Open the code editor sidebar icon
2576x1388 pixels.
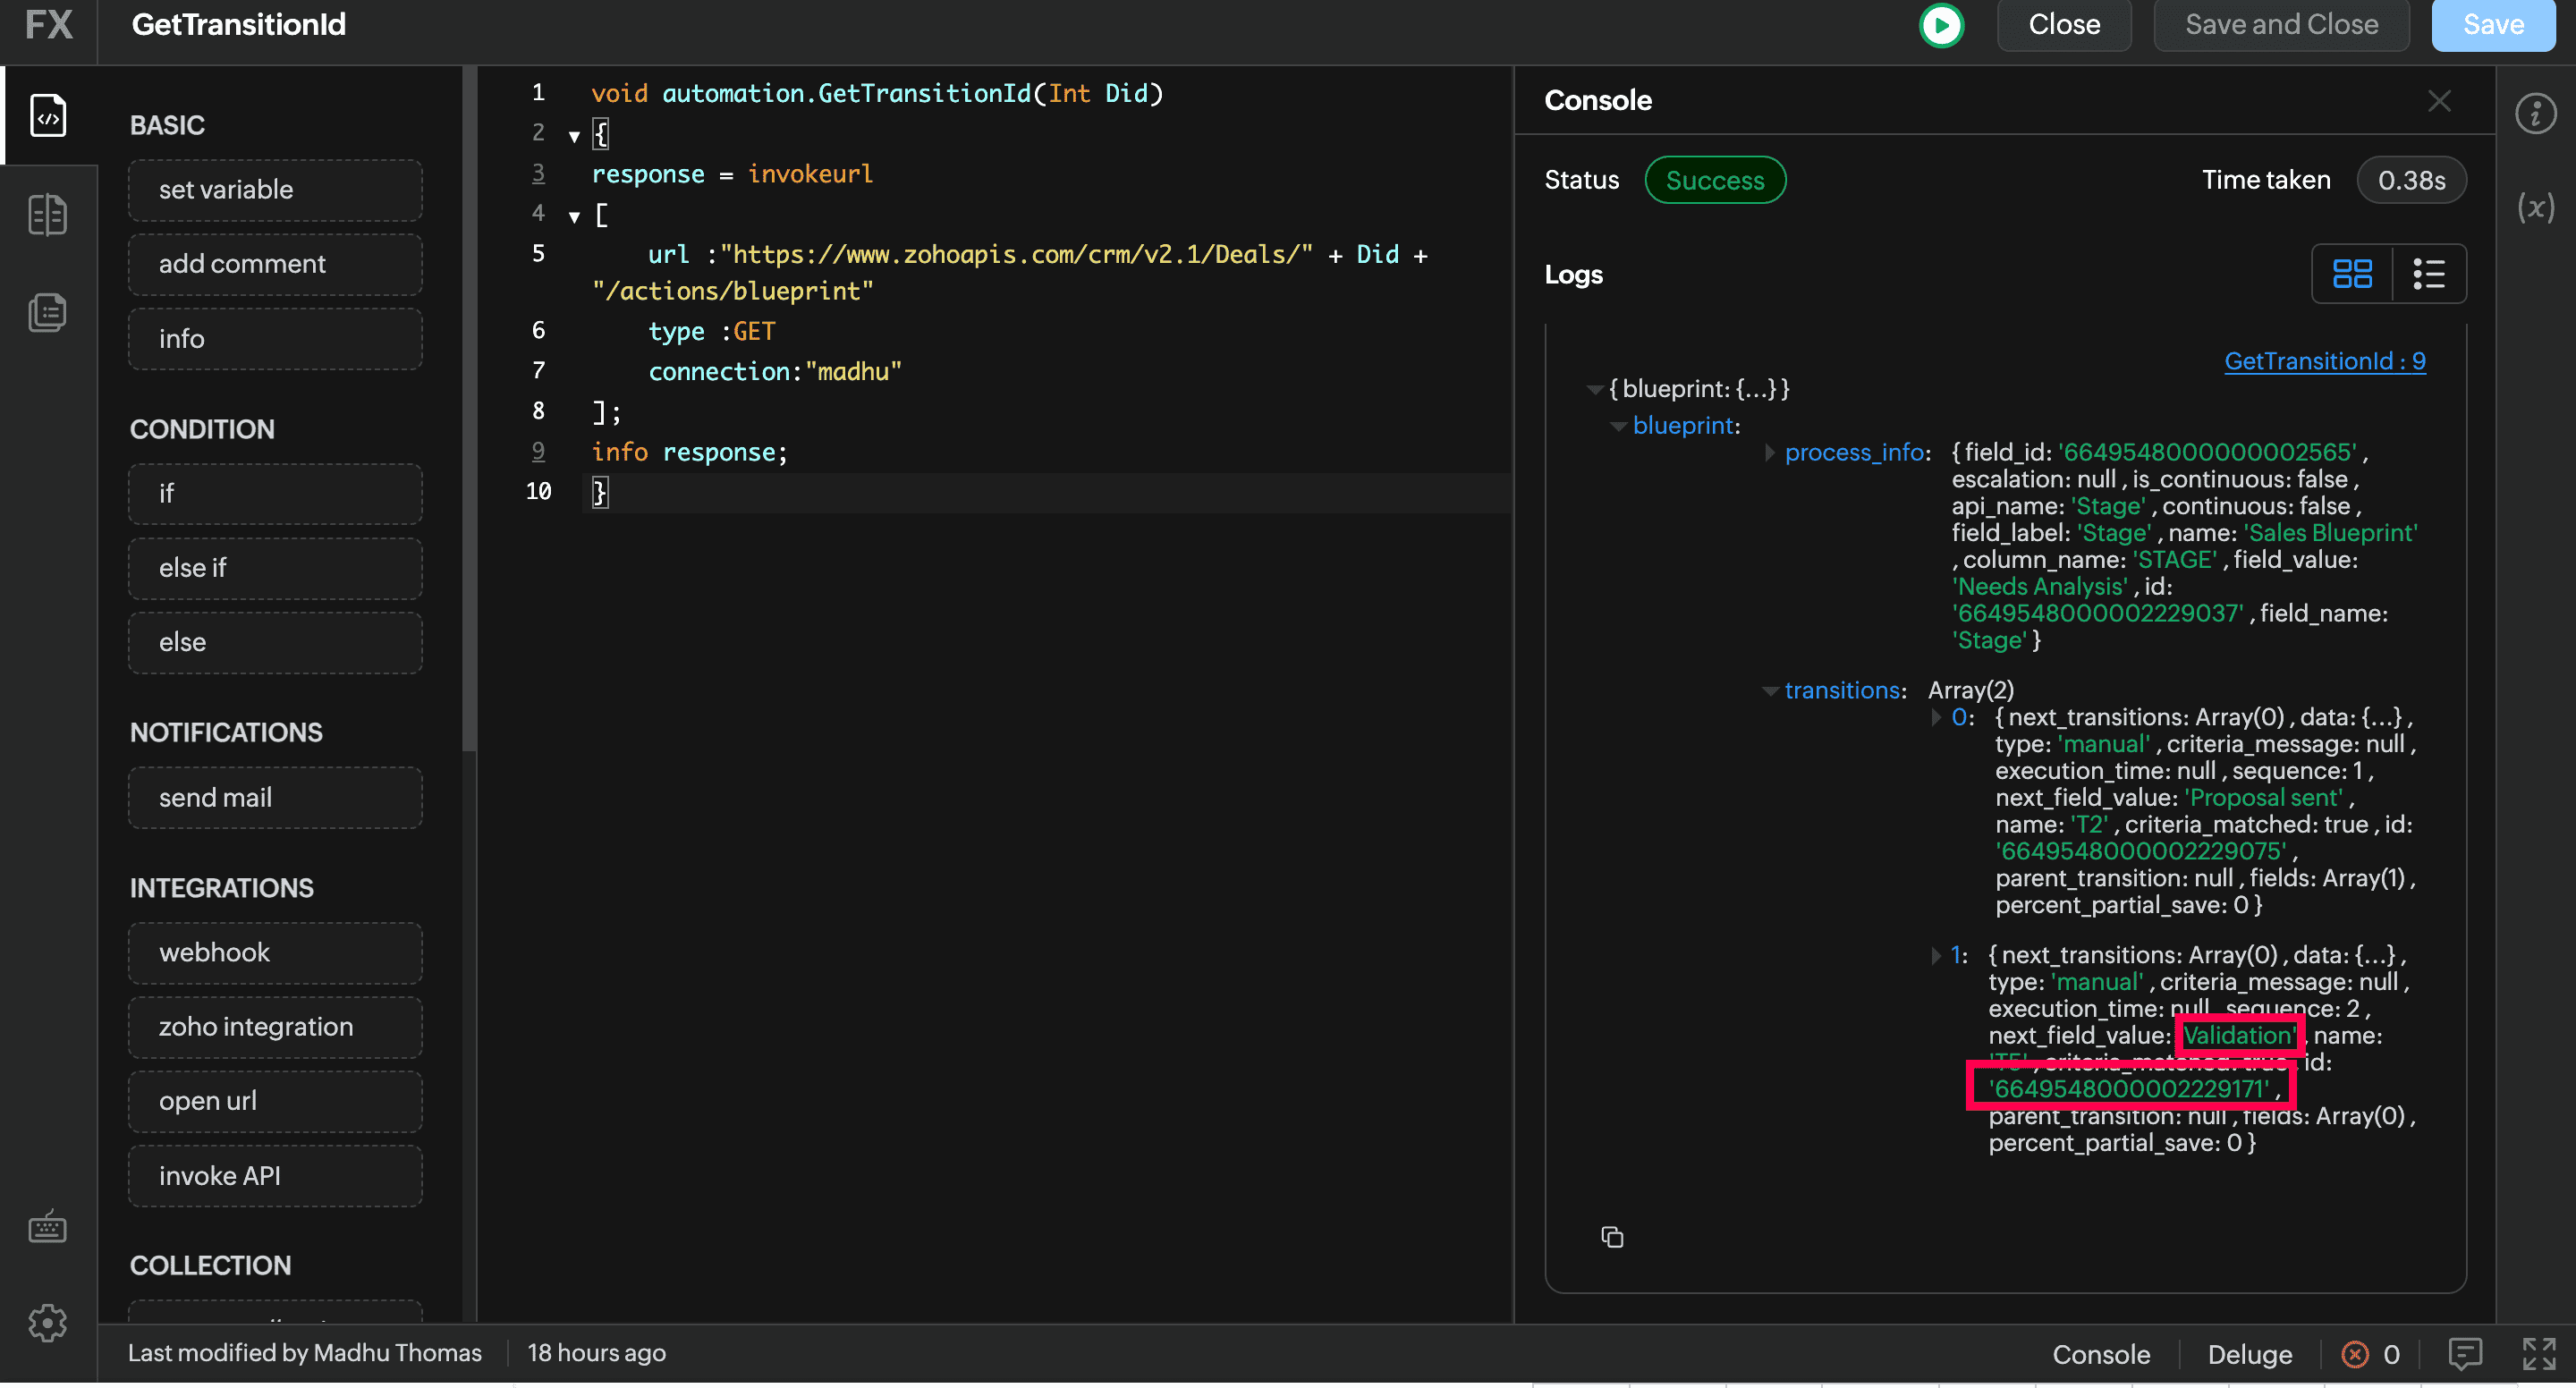[48, 116]
